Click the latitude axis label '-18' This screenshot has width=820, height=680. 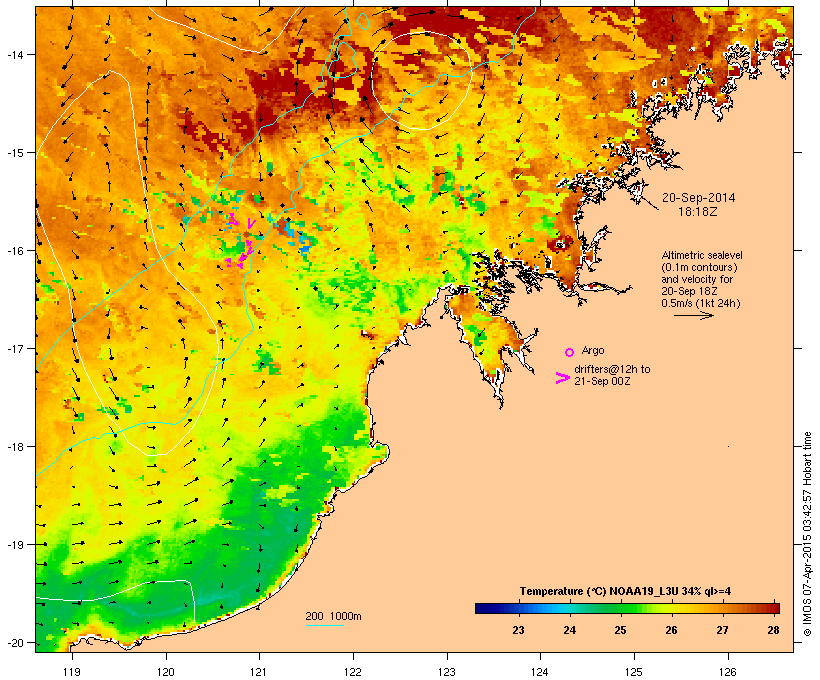pyautogui.click(x=15, y=447)
